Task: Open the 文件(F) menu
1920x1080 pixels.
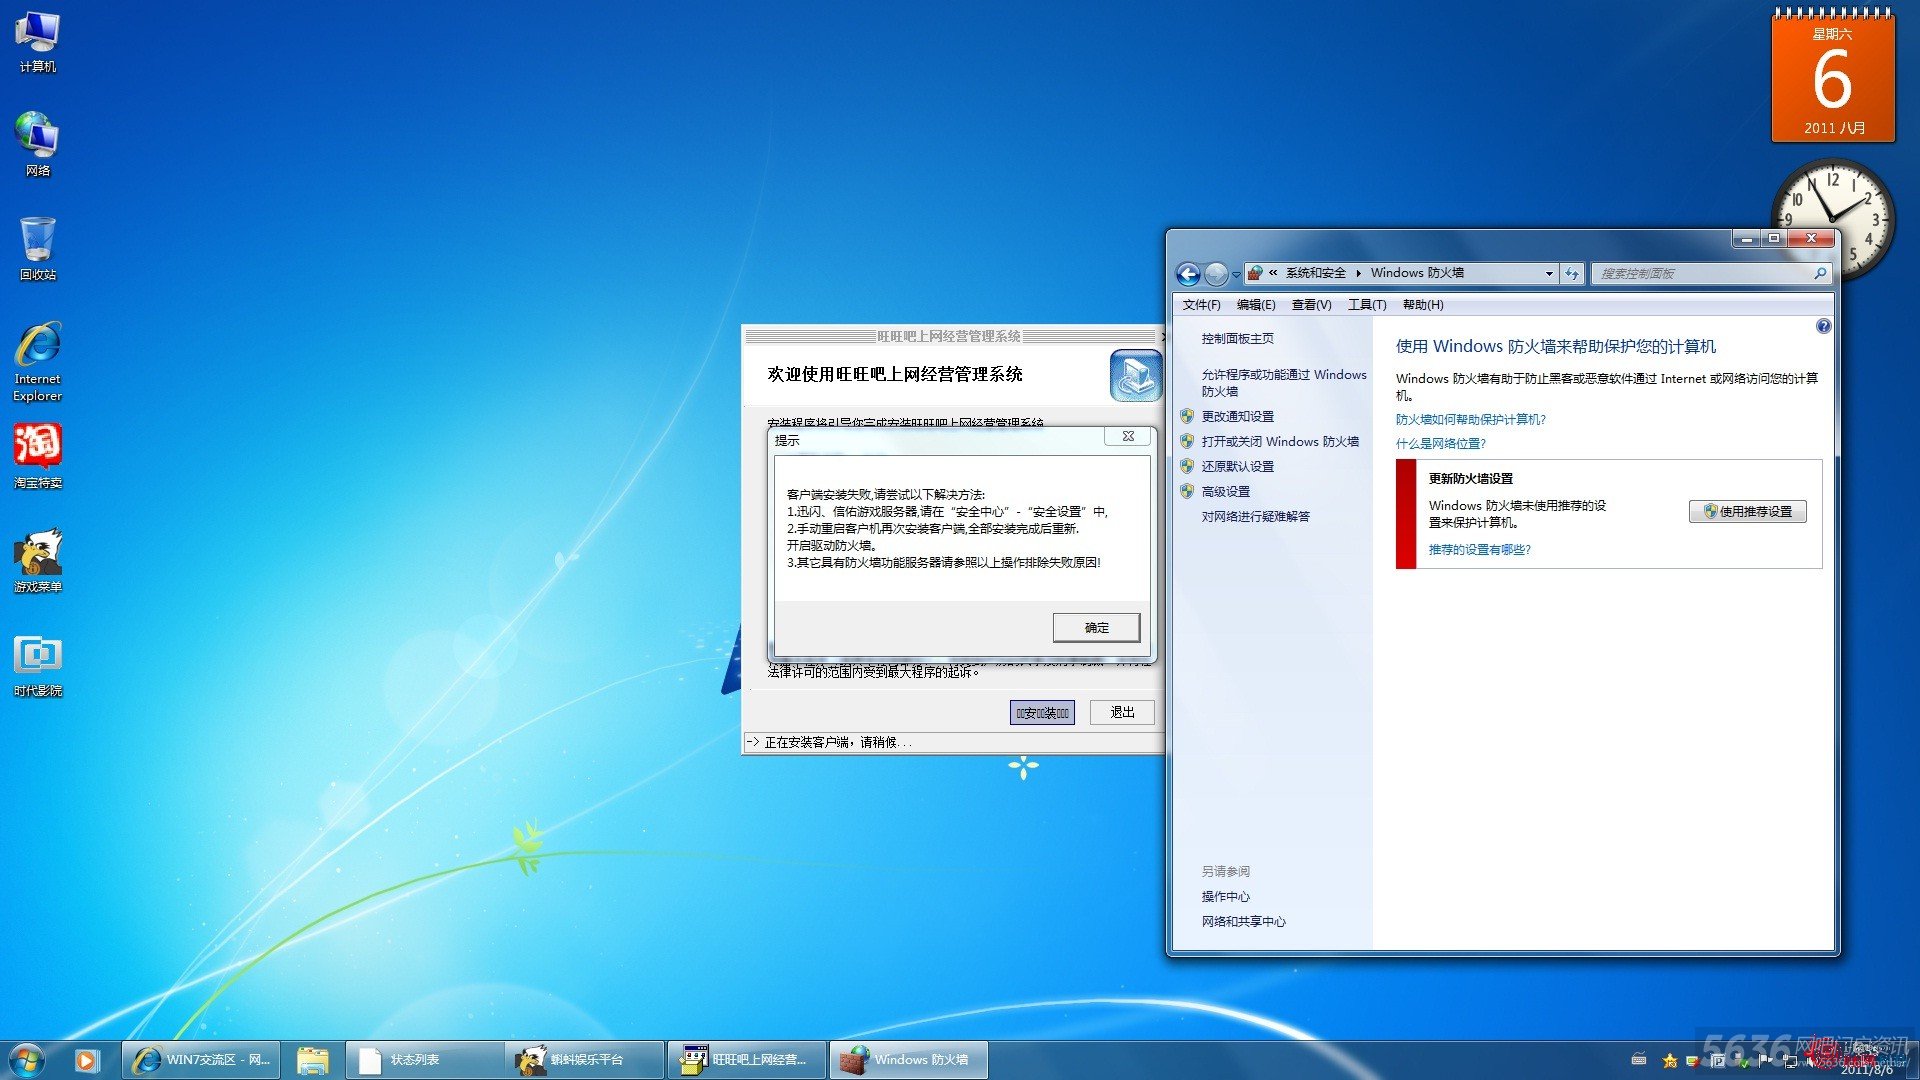Action: (x=1201, y=305)
